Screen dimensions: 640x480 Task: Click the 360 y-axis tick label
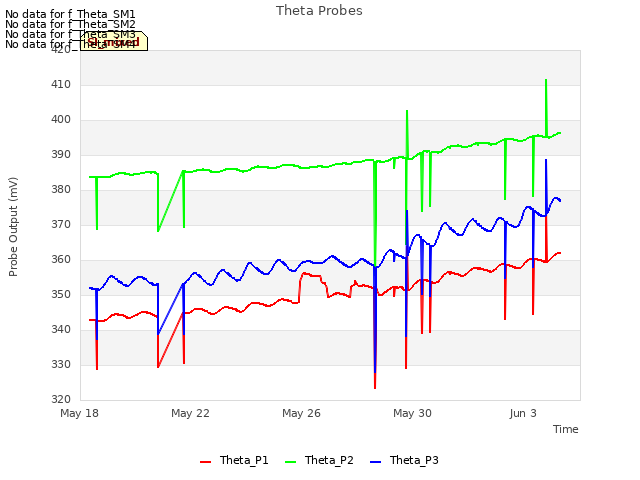tap(61, 260)
